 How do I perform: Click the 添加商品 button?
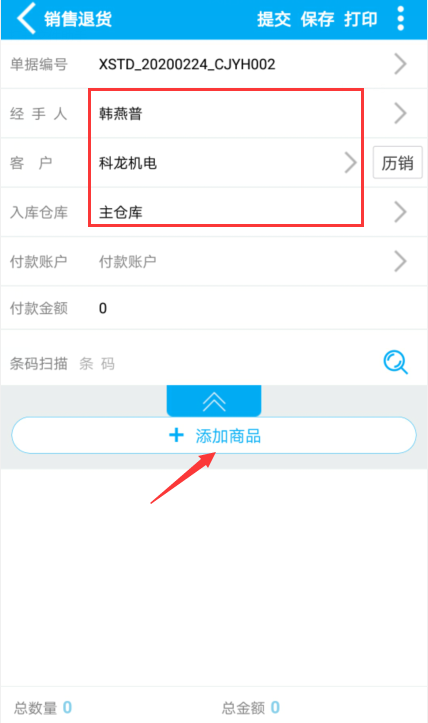tap(214, 435)
